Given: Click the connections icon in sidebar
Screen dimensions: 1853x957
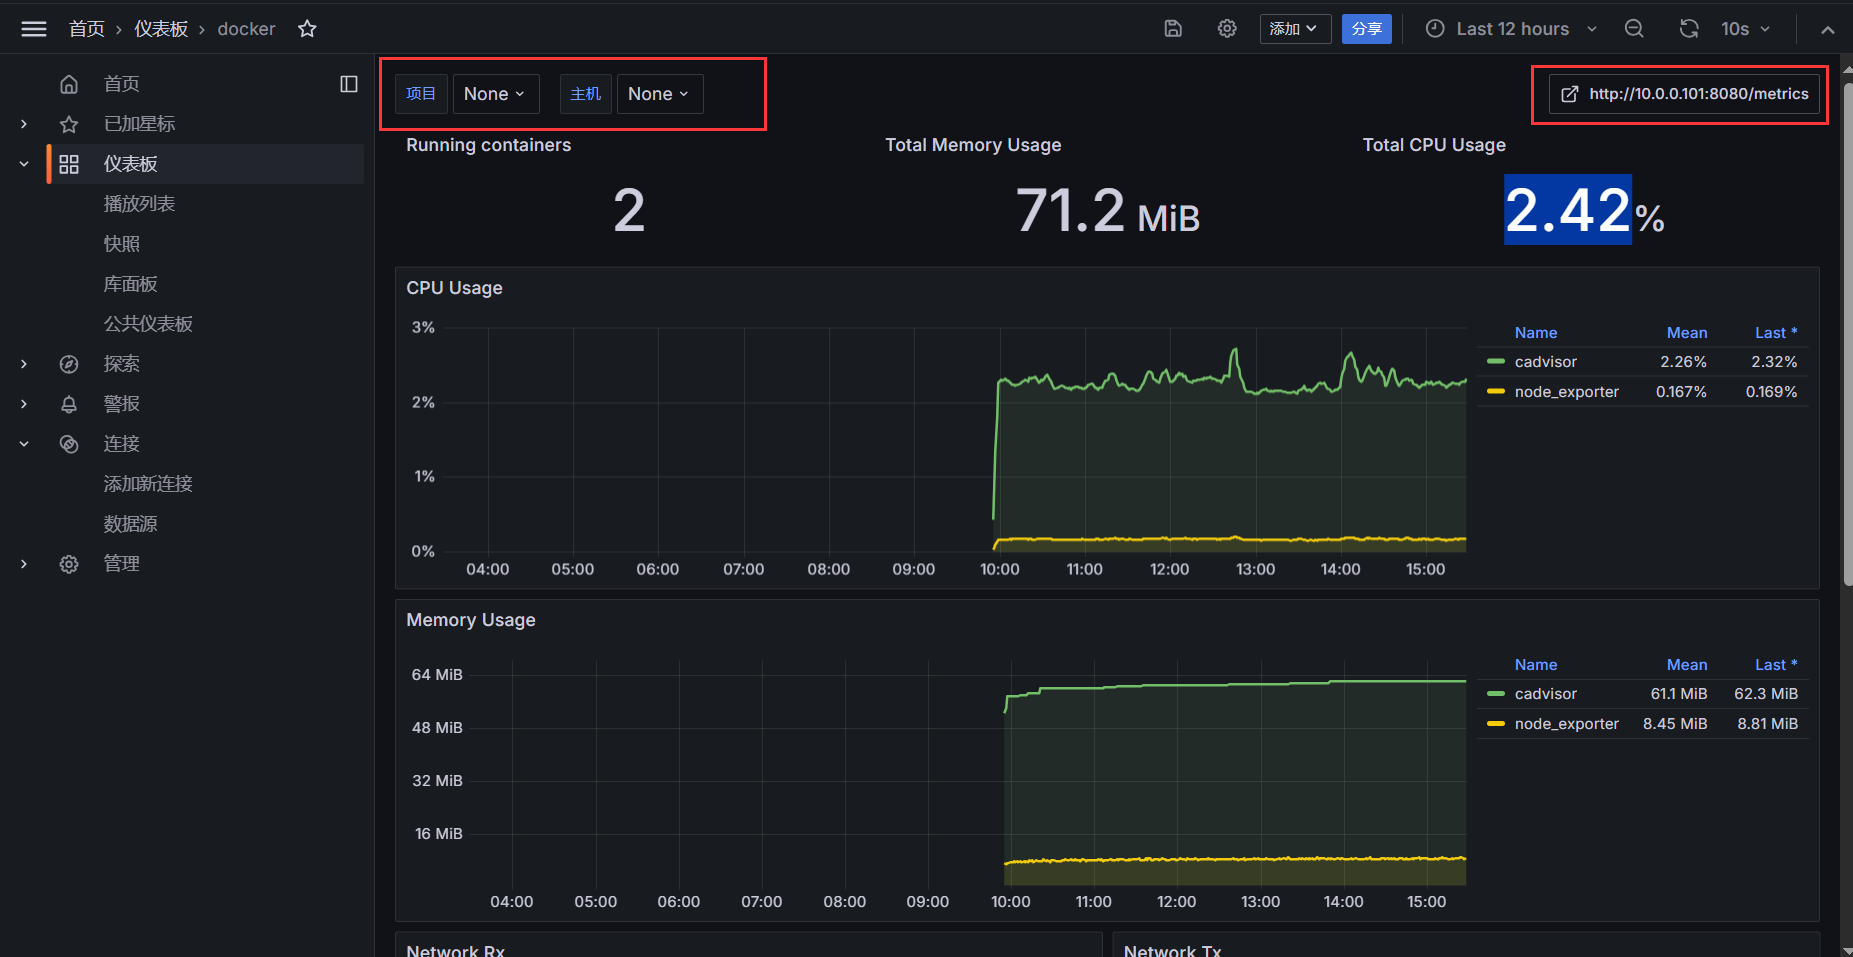Looking at the screenshot, I should 69,444.
